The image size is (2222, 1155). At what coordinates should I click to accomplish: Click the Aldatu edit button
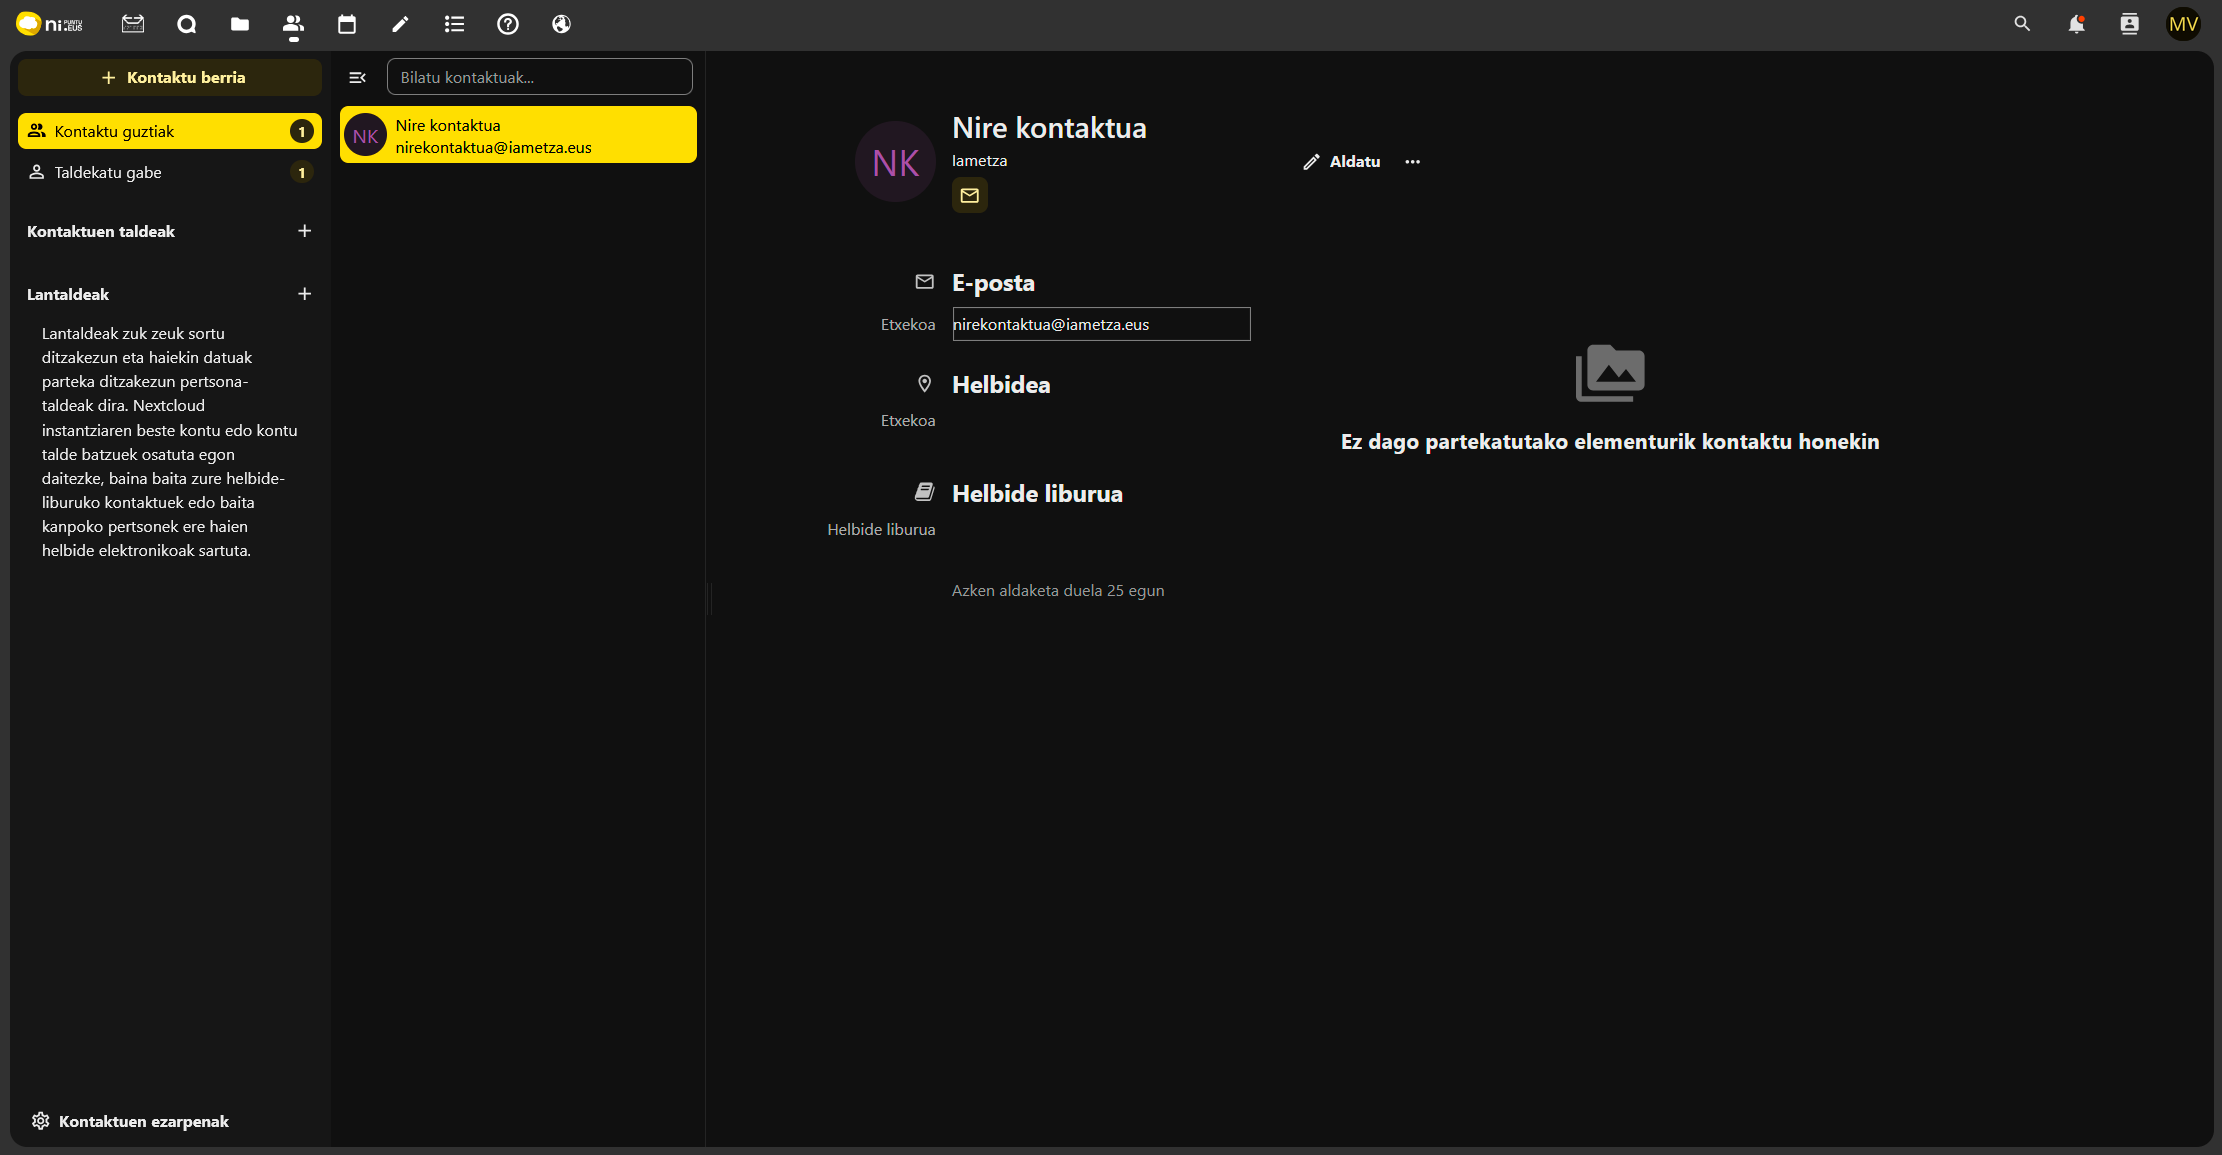click(x=1342, y=162)
